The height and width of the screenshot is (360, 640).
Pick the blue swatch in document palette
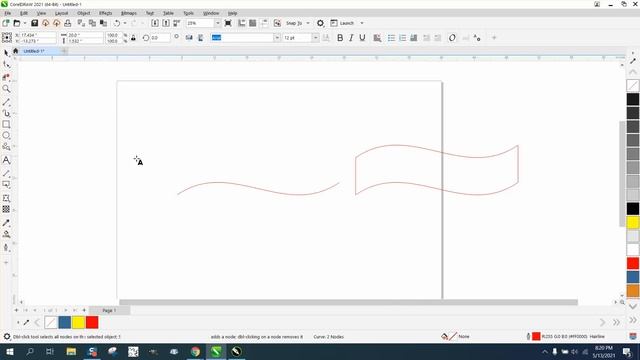[64, 322]
